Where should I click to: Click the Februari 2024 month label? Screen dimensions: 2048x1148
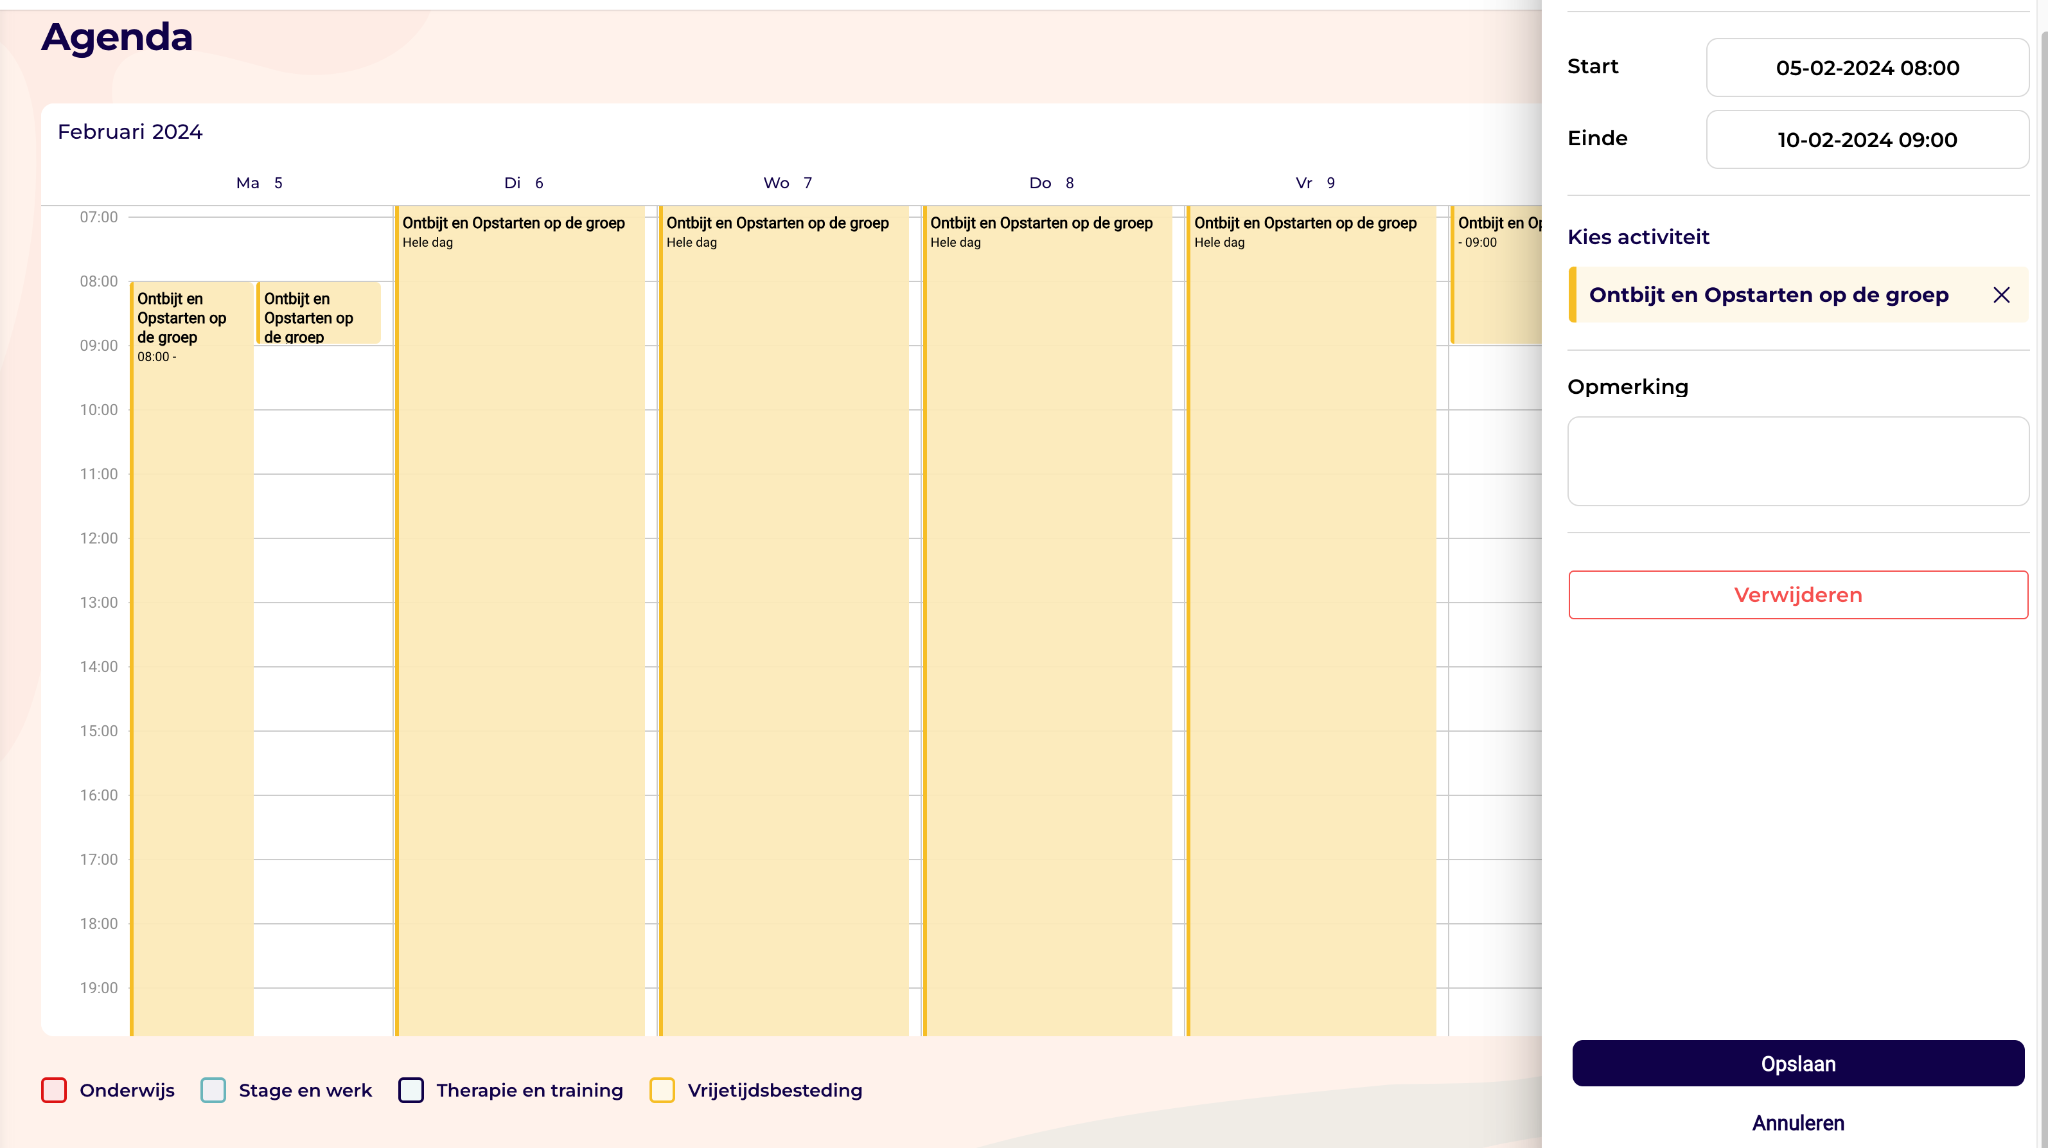130,132
